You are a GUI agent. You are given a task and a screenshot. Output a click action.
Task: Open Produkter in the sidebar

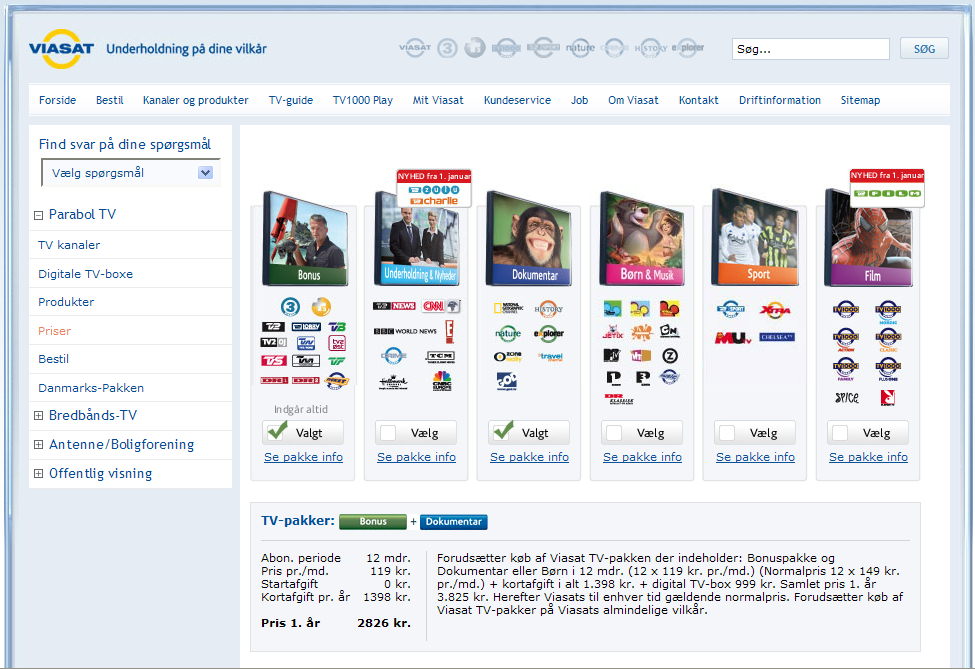66,302
